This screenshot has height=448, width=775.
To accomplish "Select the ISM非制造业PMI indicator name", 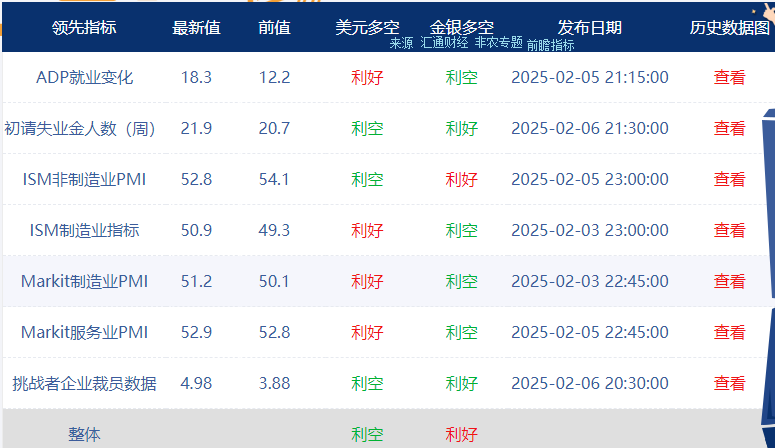I will [x=85, y=179].
